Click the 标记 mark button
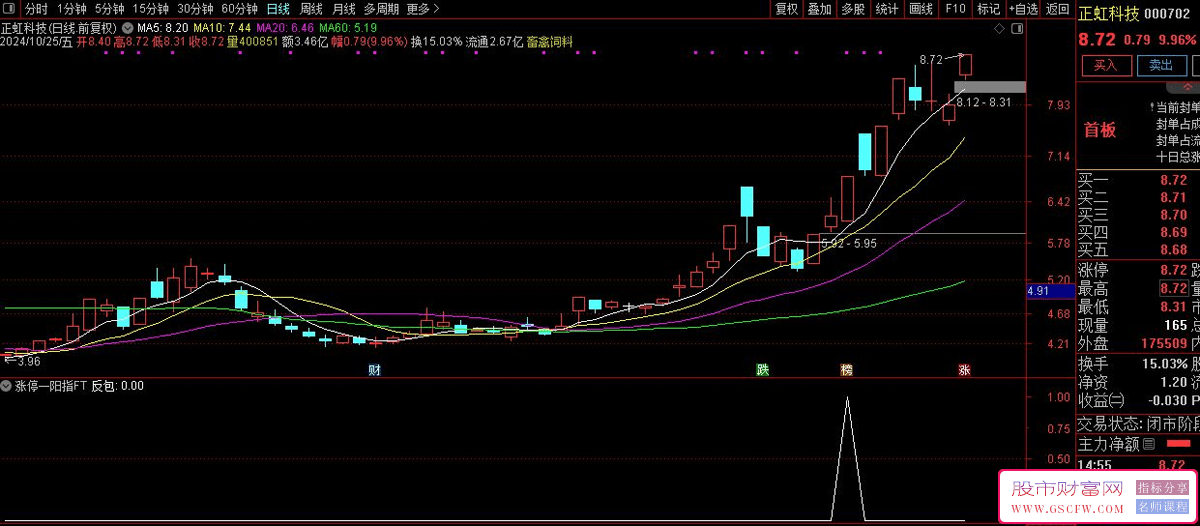Screen dimensions: 1200x526 click(x=989, y=9)
